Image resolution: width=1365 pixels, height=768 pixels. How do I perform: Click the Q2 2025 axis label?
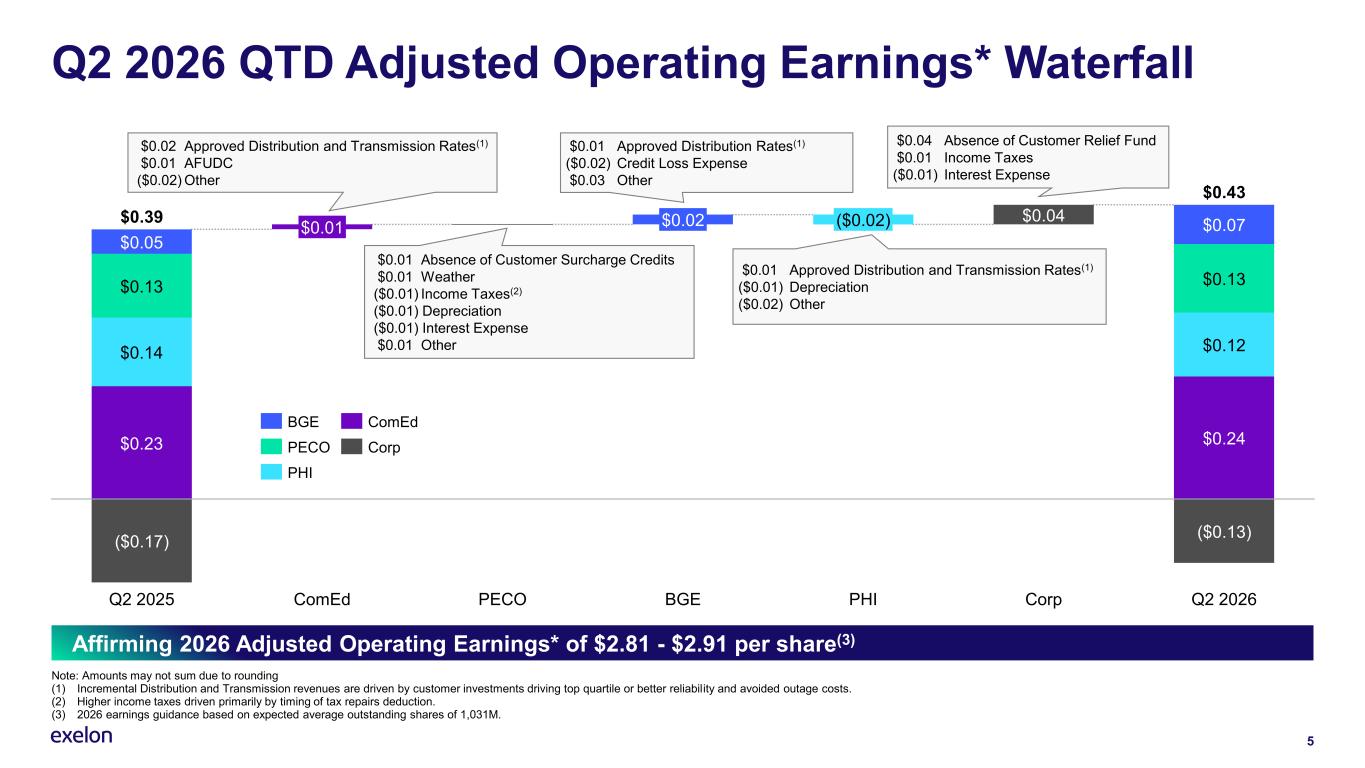141,600
